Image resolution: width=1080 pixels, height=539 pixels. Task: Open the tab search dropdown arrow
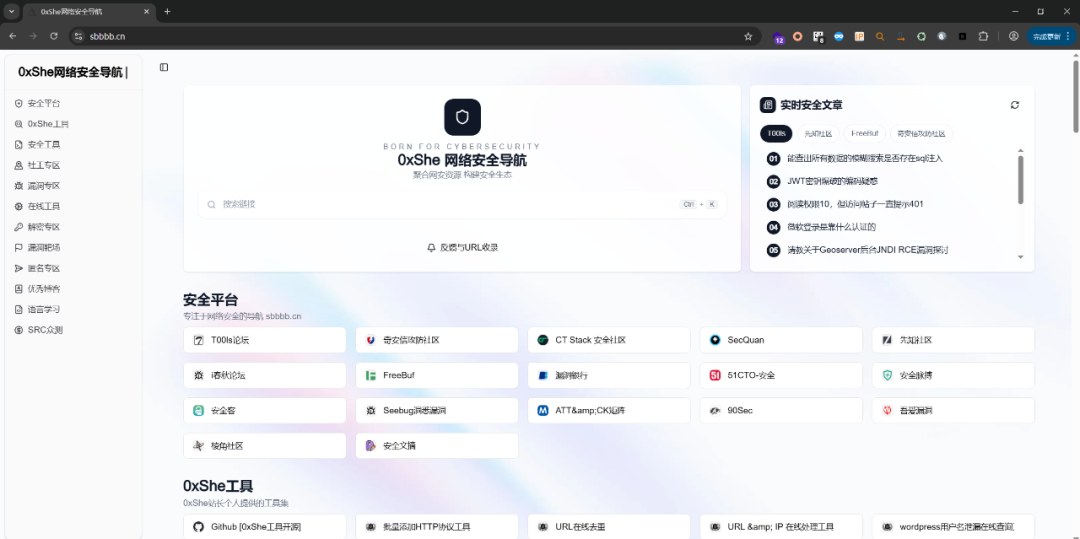click(12, 12)
